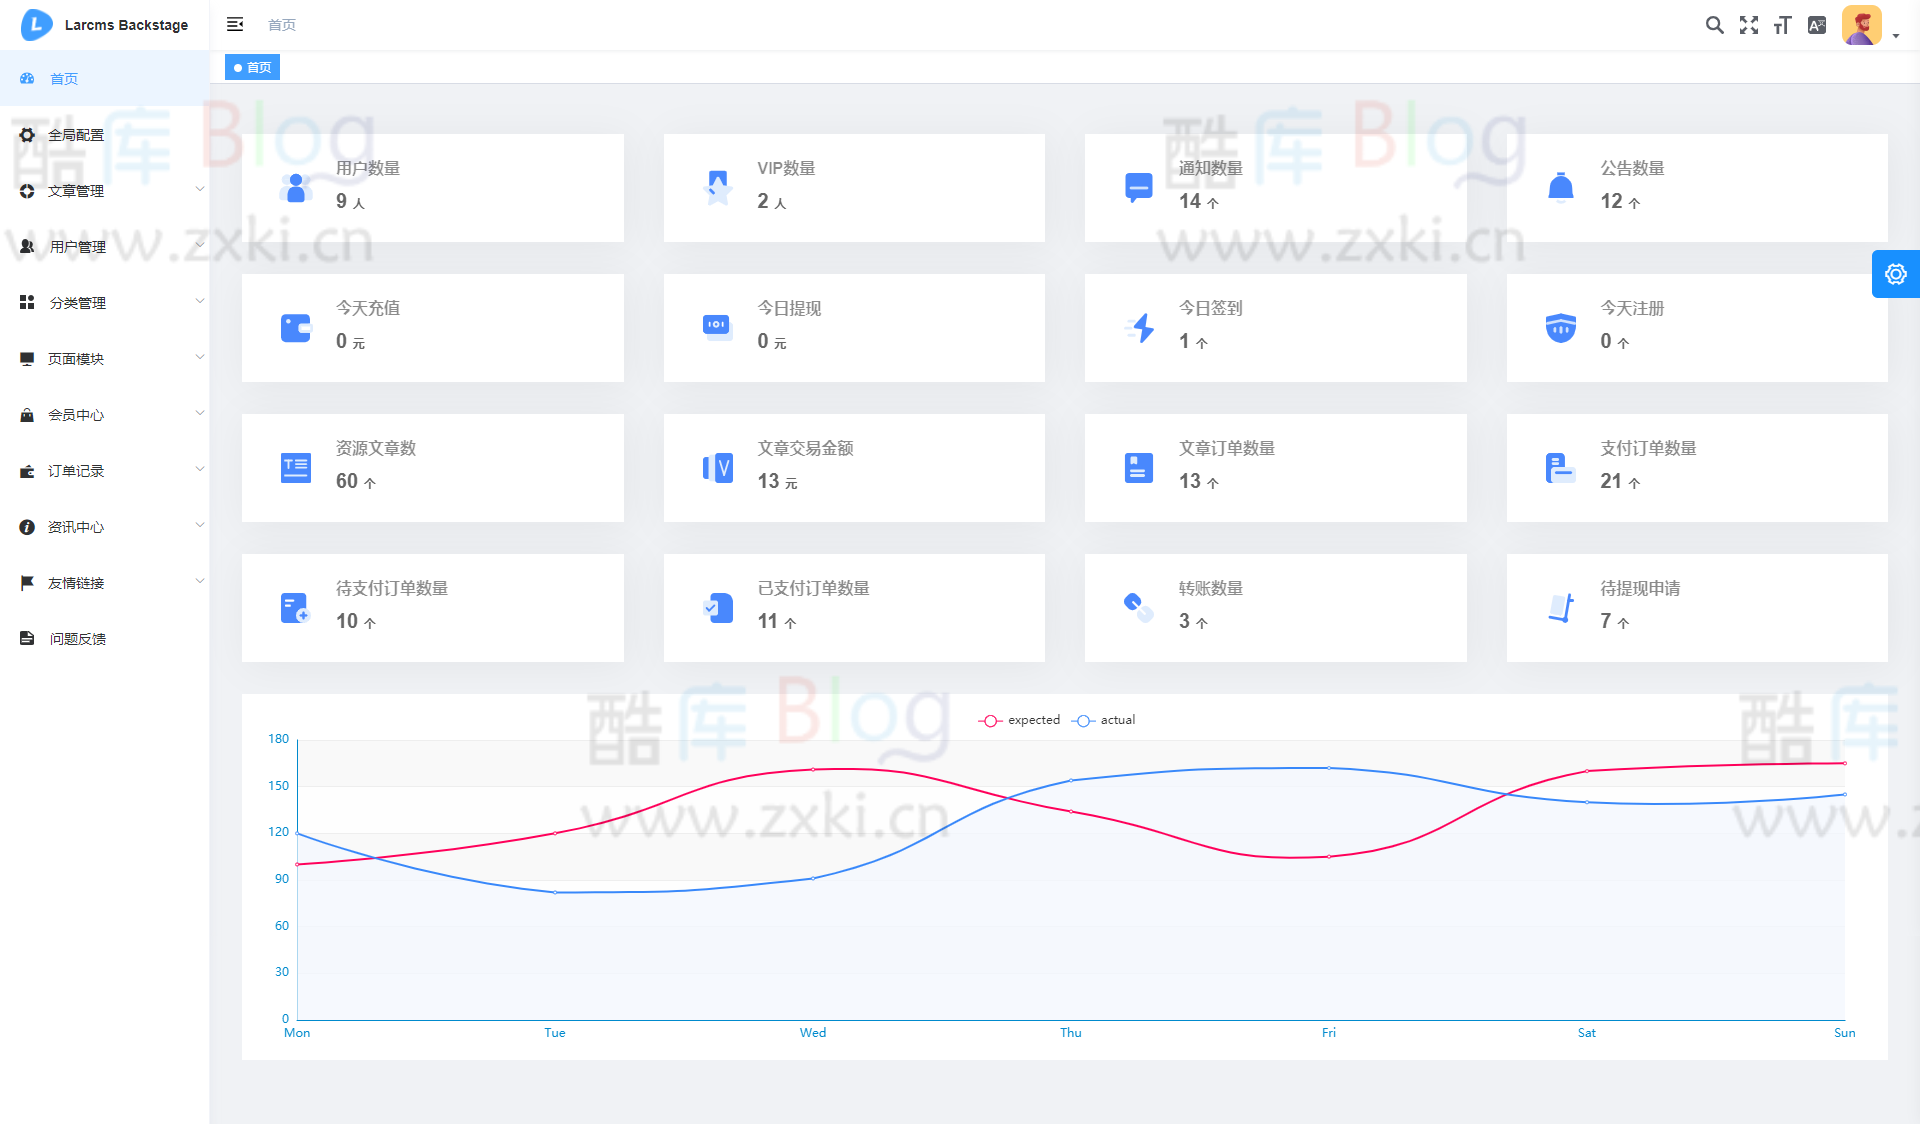
Task: Open 问题反馈 in the sidebar
Action: [x=78, y=638]
